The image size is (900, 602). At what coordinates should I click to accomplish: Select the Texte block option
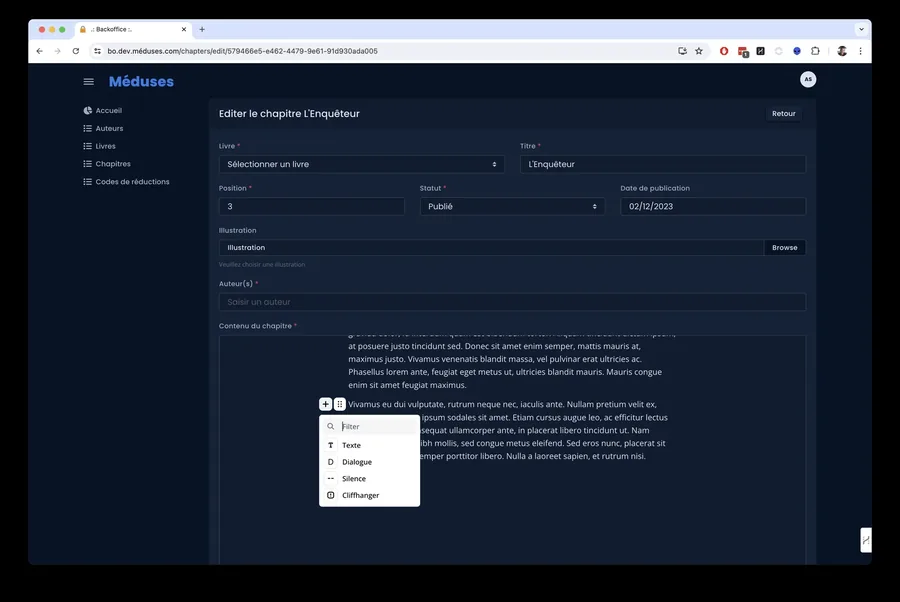370,445
